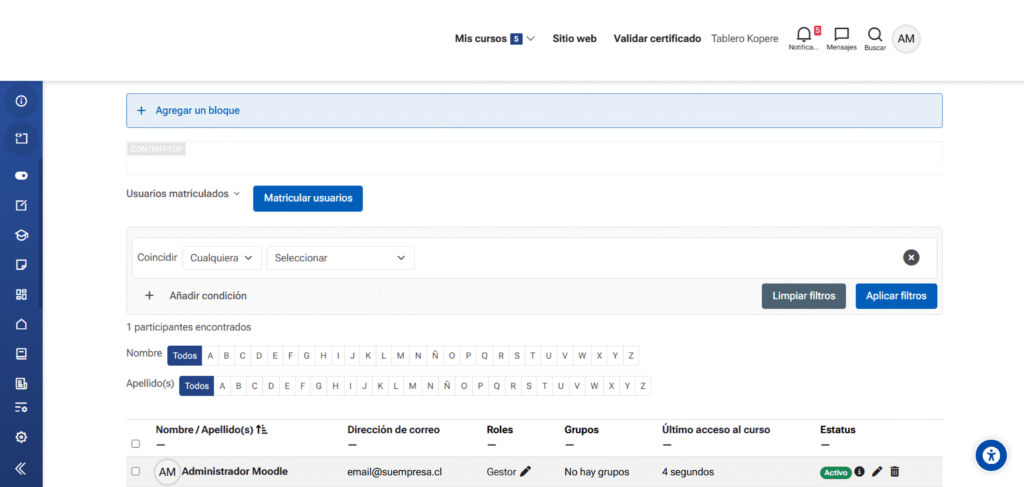
Task: Sort by Dirección de correo header
Action: pos(393,430)
